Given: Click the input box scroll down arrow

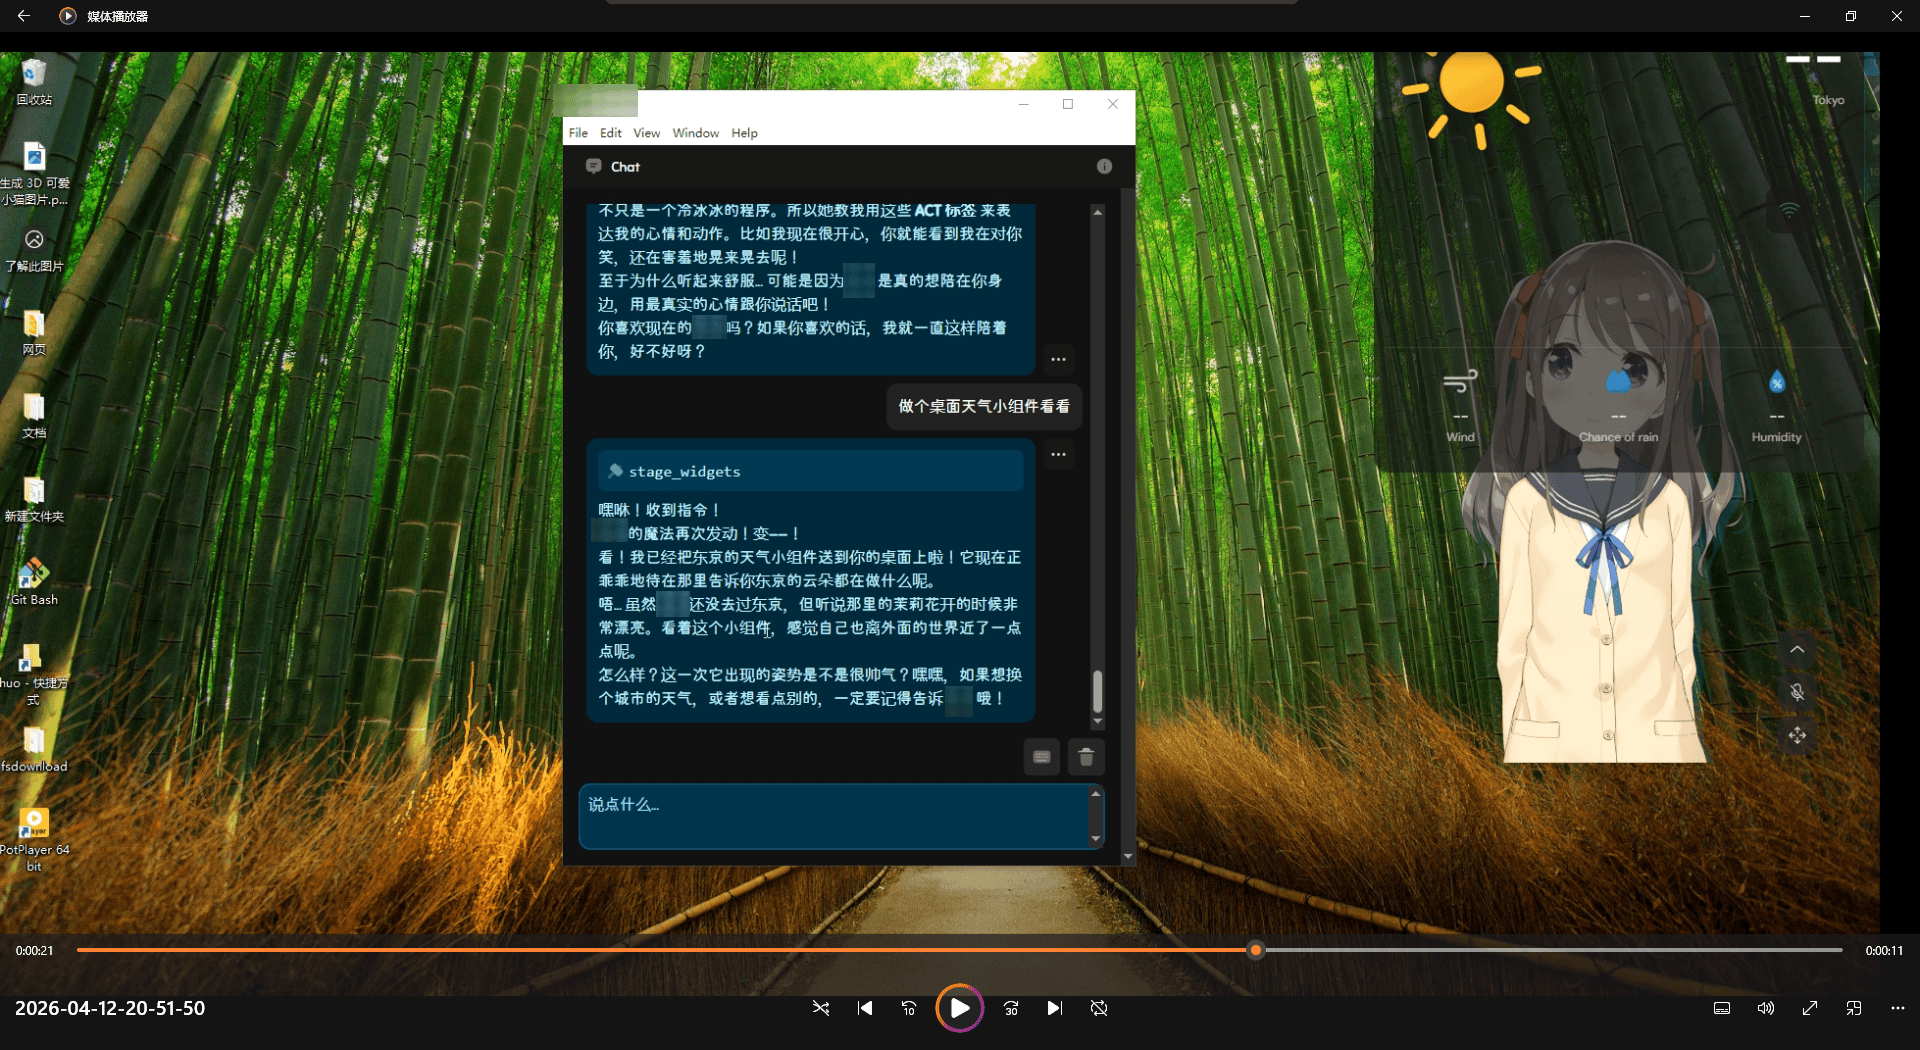Looking at the screenshot, I should pyautogui.click(x=1095, y=838).
